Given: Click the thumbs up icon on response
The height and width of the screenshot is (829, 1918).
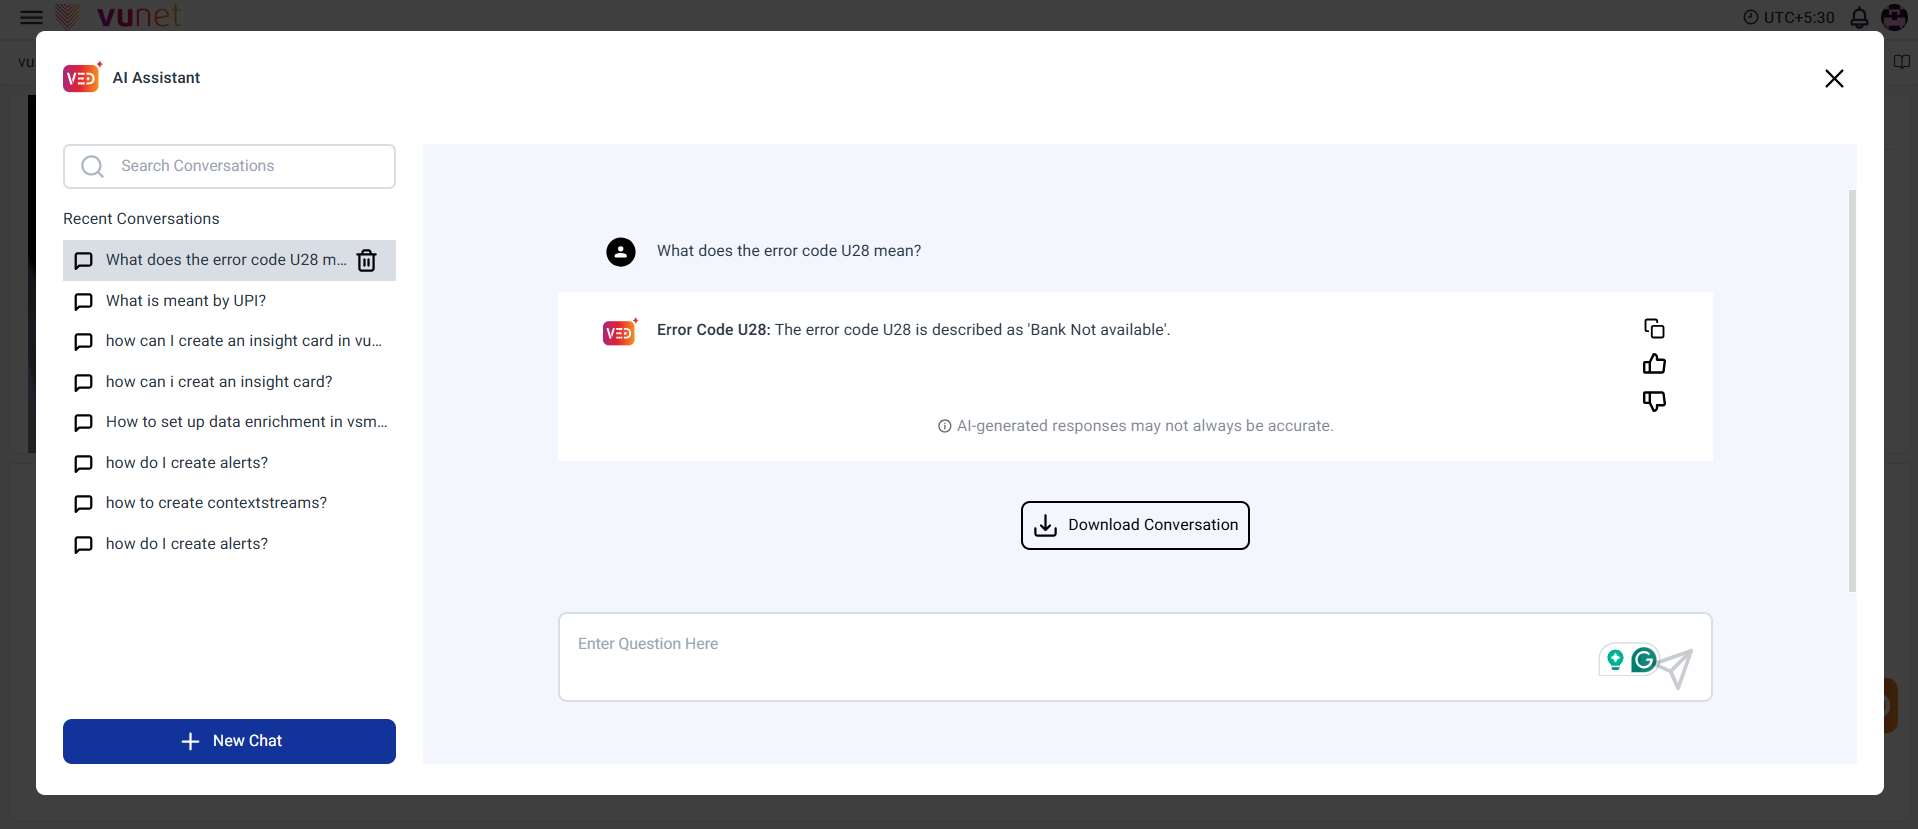Looking at the screenshot, I should click(x=1654, y=364).
